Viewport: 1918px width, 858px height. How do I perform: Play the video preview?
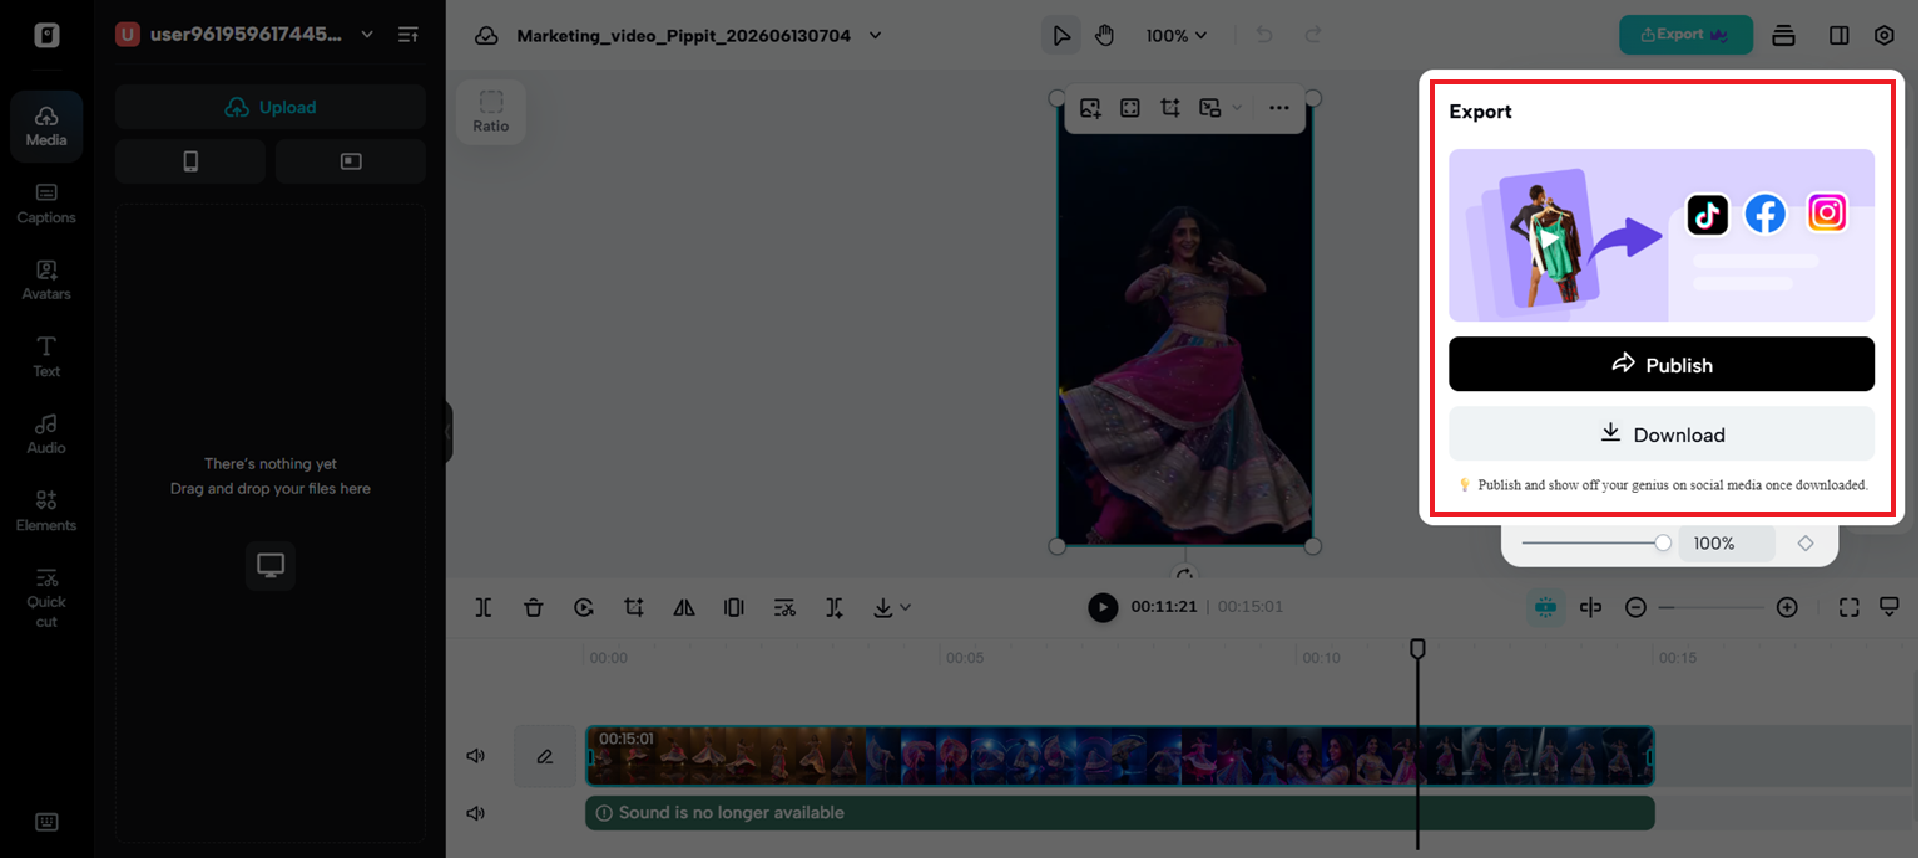pyautogui.click(x=1102, y=607)
